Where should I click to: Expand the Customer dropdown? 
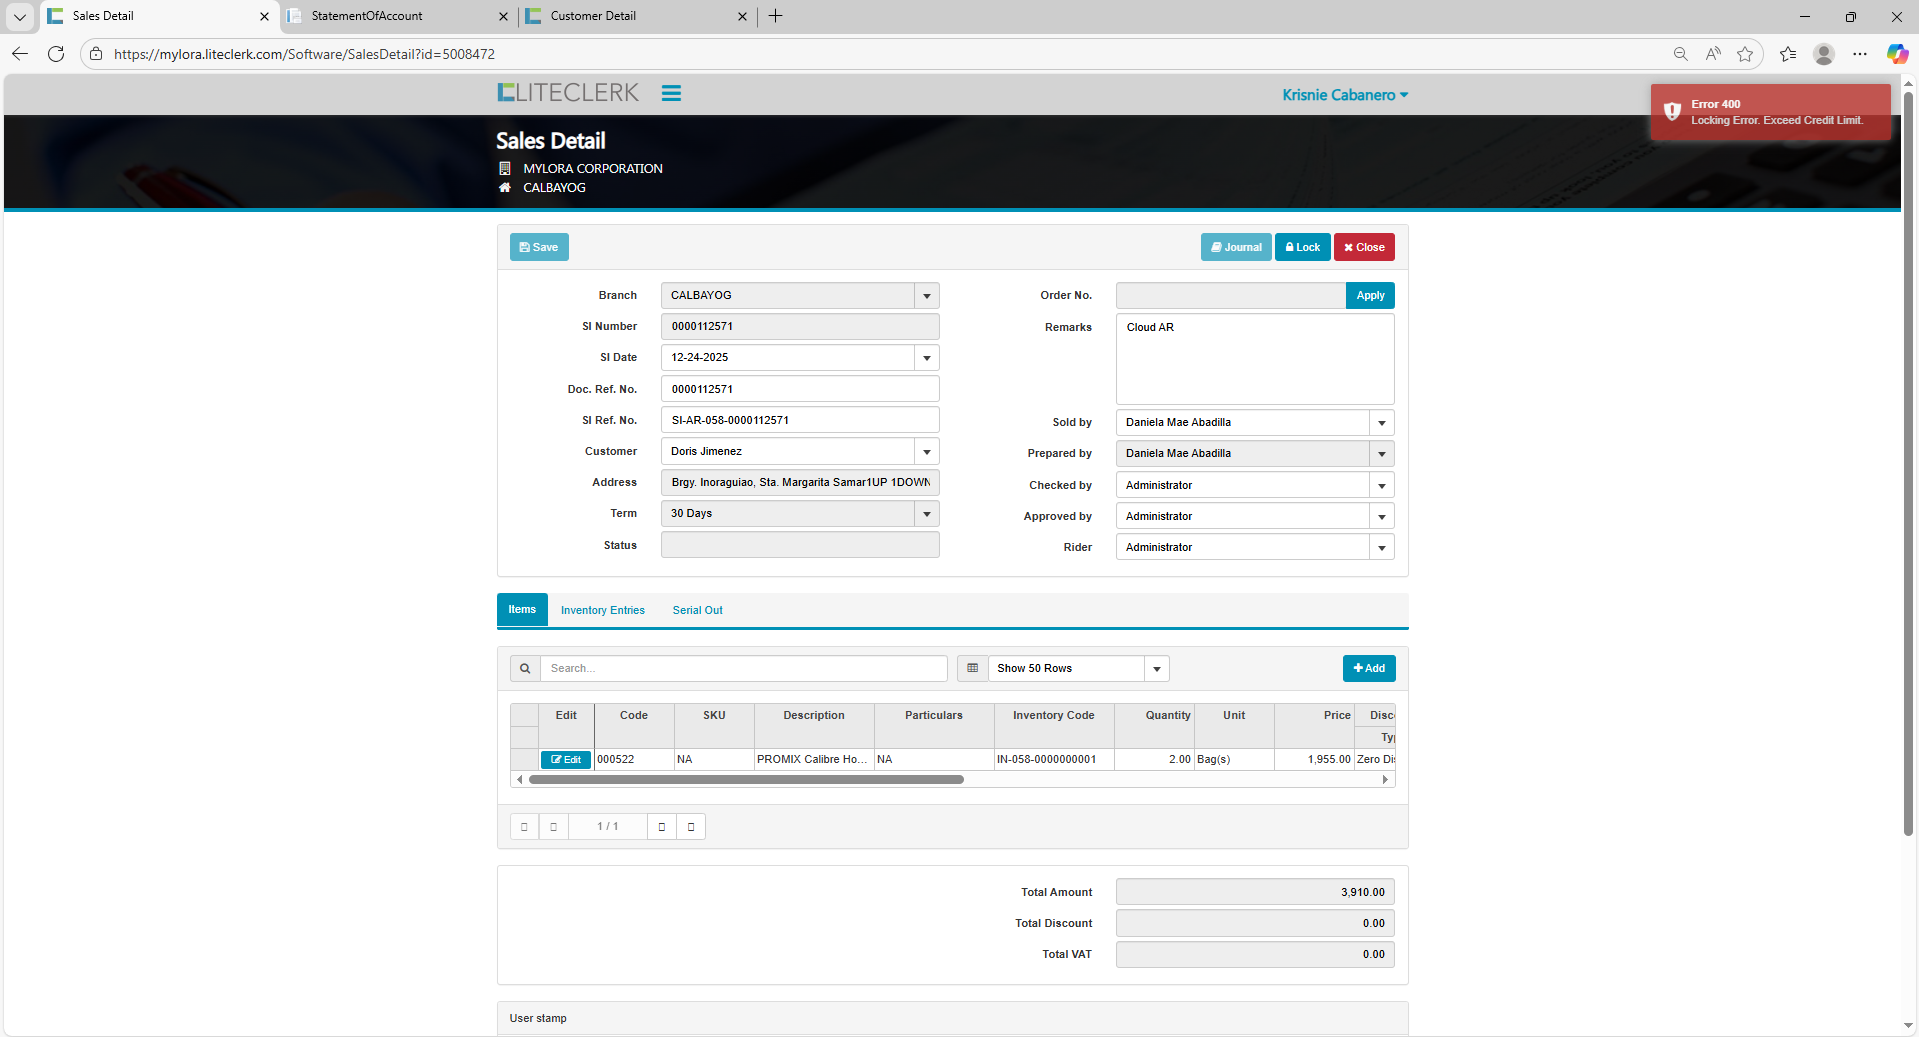point(926,452)
